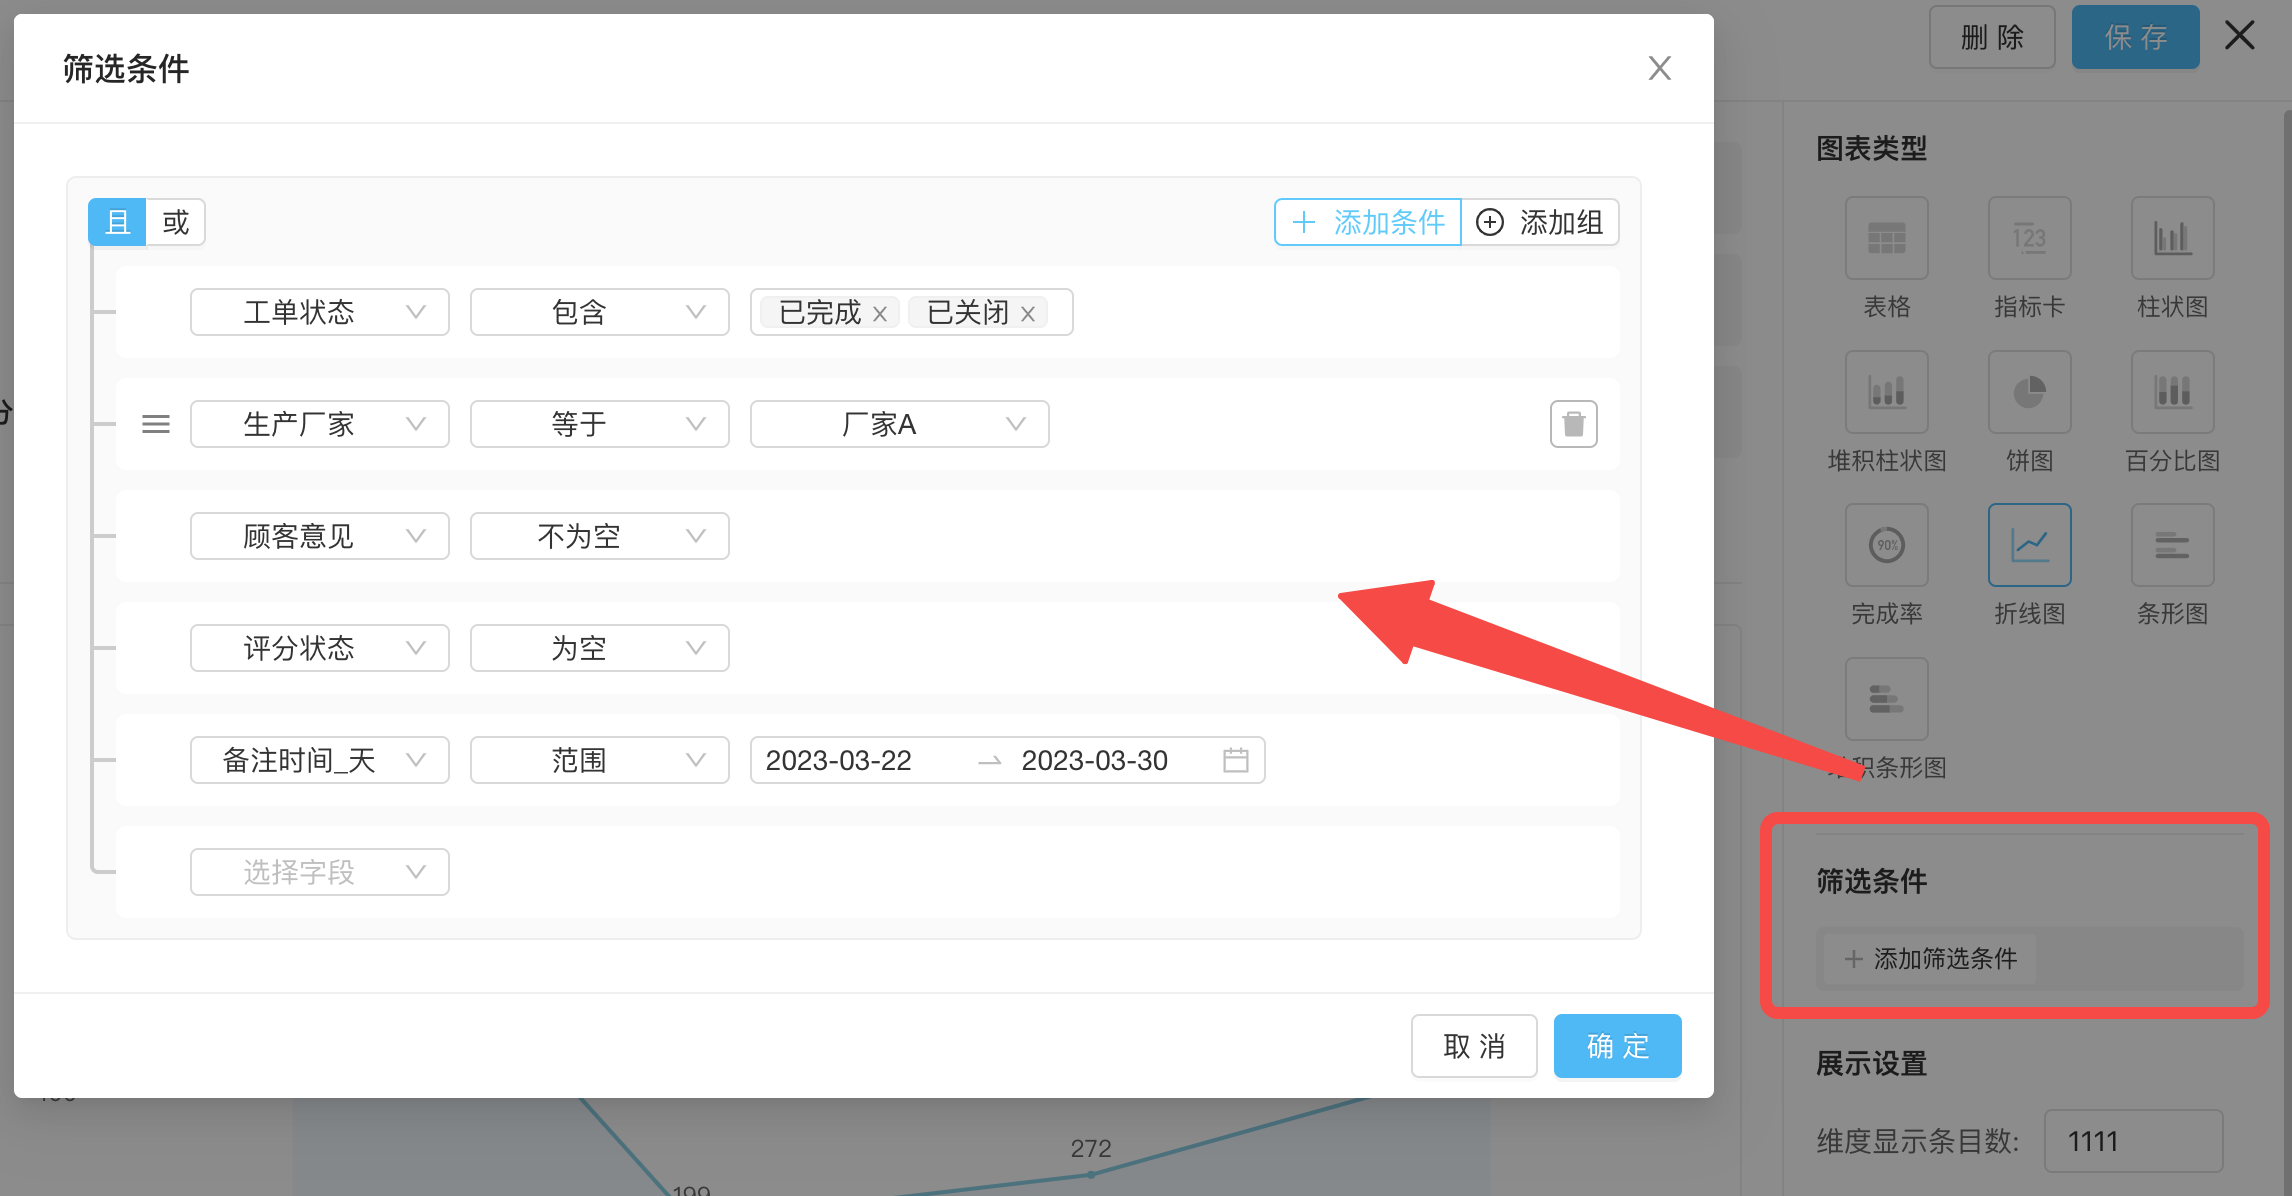2292x1196 pixels.
Task: Select the 柱状图 chart type icon
Action: [2172, 238]
